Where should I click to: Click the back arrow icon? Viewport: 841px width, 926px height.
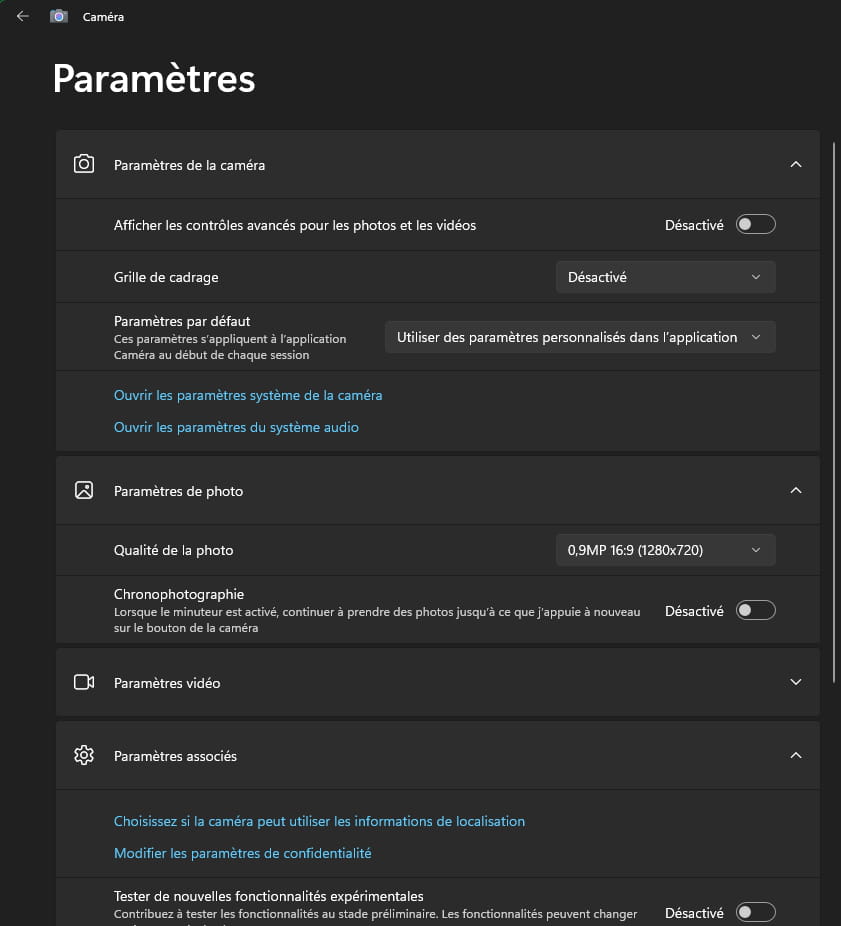[23, 16]
